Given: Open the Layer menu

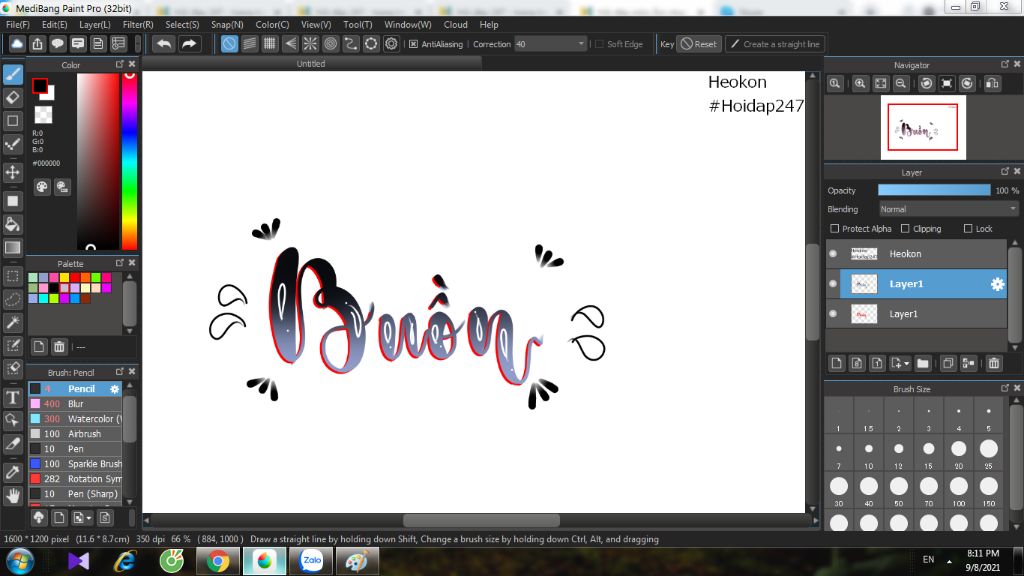Looking at the screenshot, I should point(95,25).
